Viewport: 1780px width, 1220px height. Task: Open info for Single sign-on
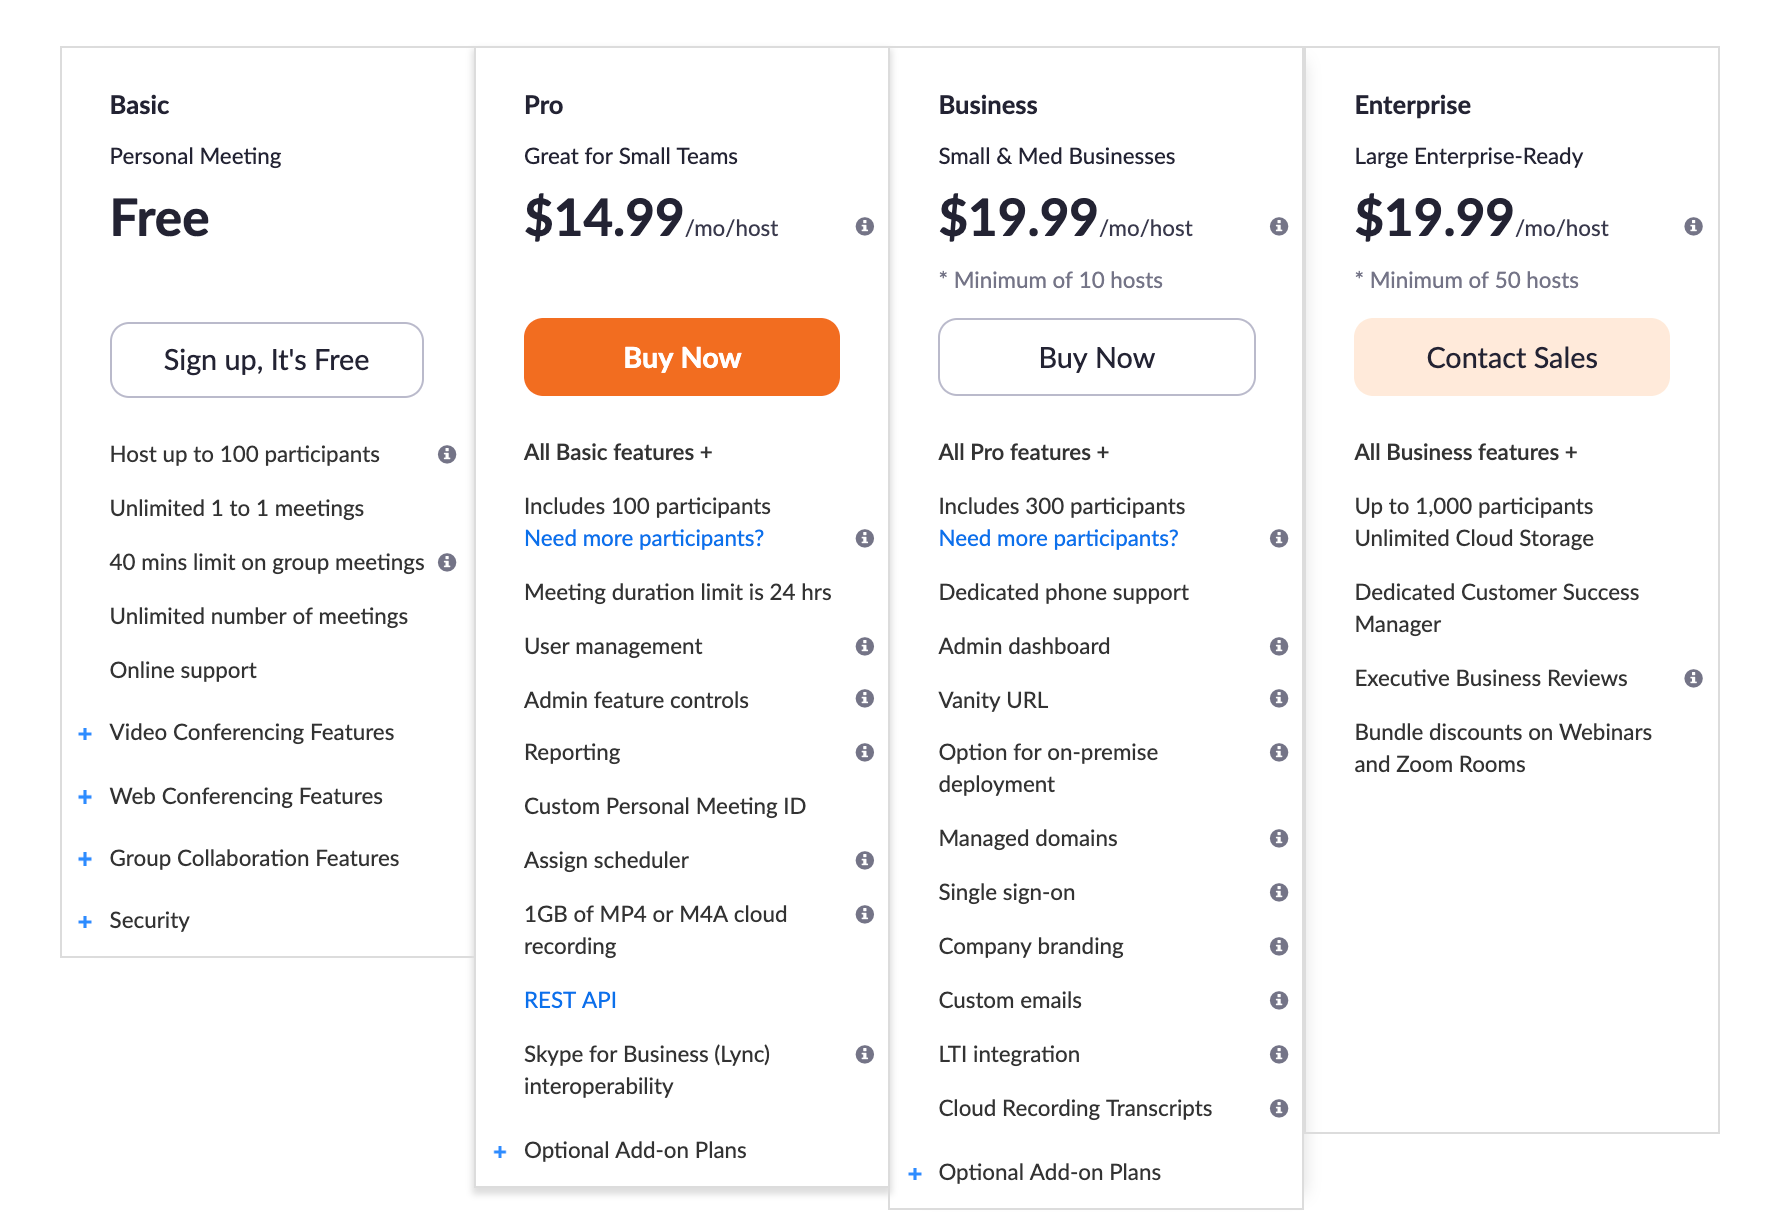[x=1279, y=892]
